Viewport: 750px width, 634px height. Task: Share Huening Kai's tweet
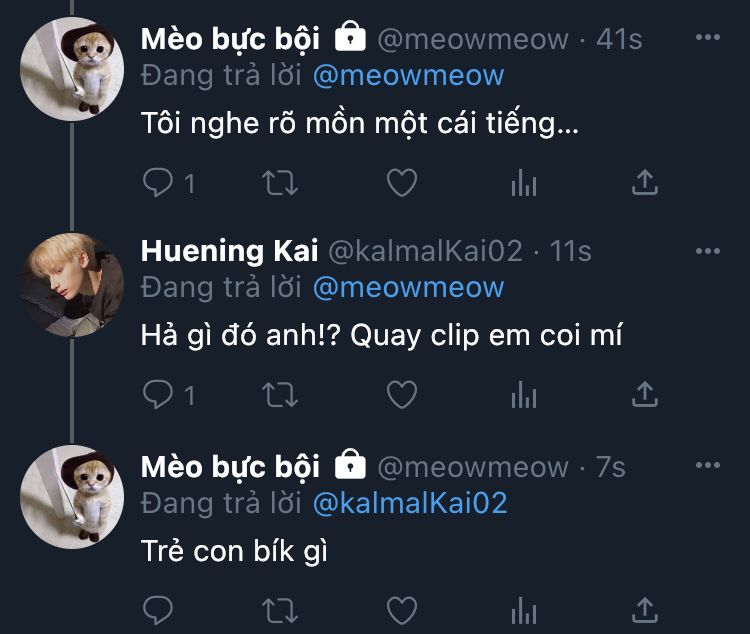(645, 395)
